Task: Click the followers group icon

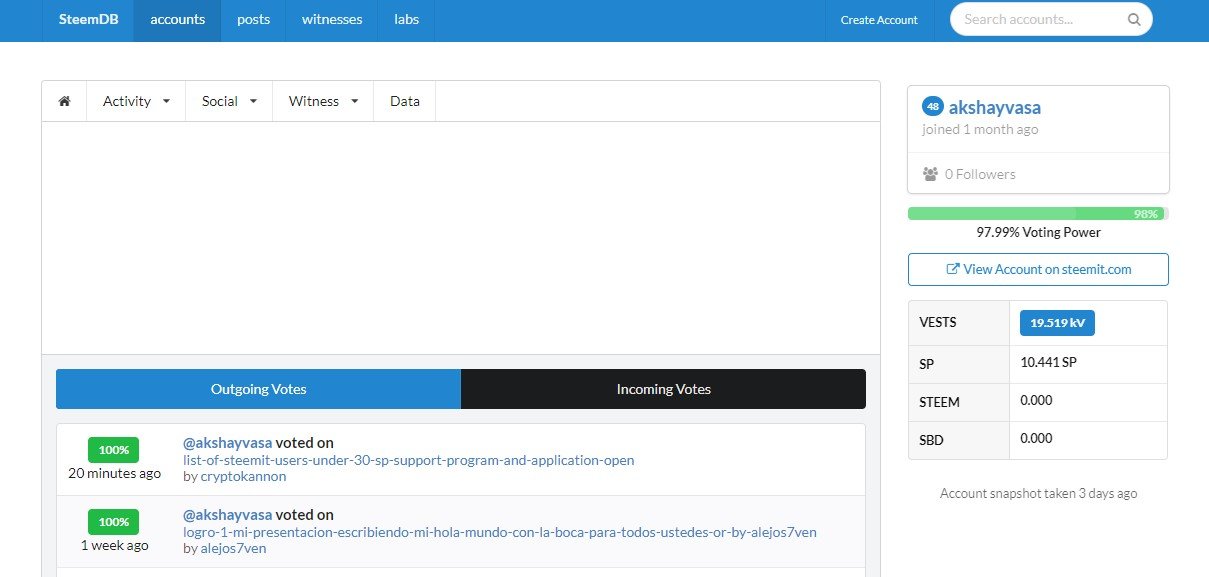Action: [x=930, y=174]
